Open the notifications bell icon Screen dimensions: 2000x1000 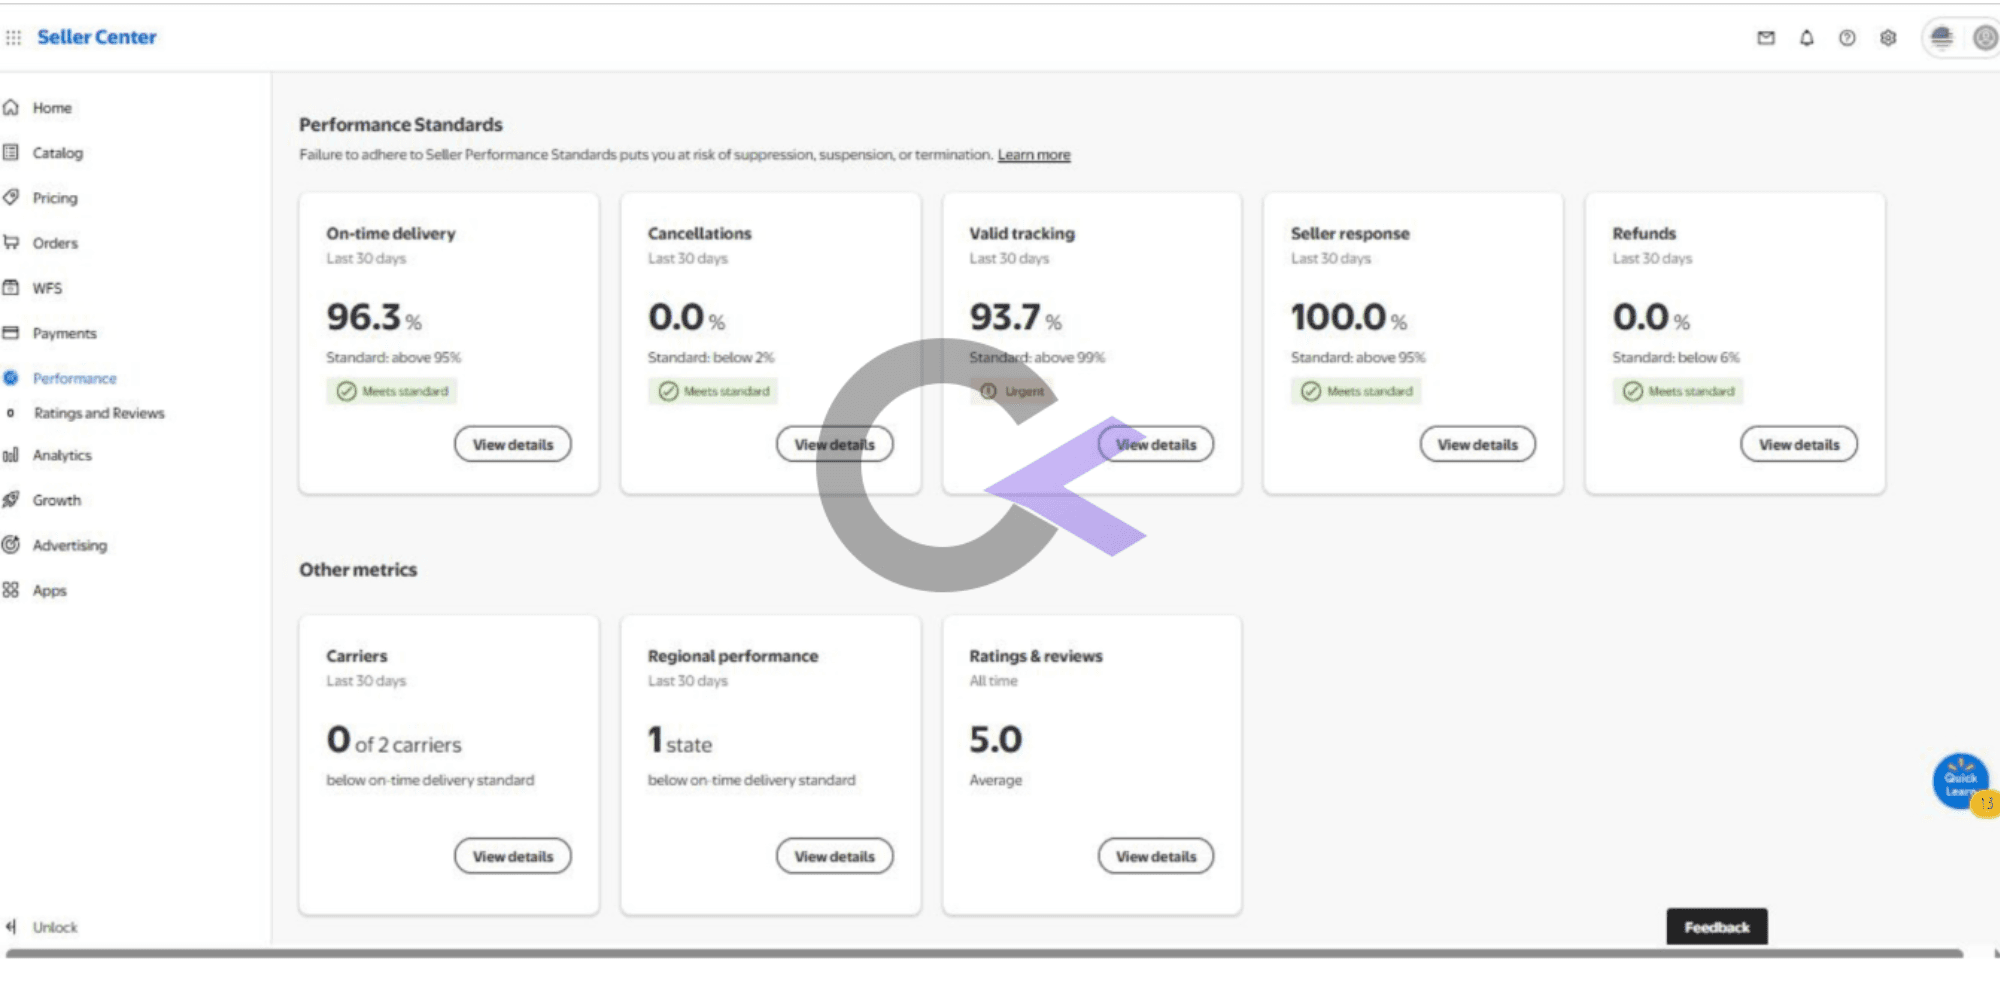[x=1806, y=38]
